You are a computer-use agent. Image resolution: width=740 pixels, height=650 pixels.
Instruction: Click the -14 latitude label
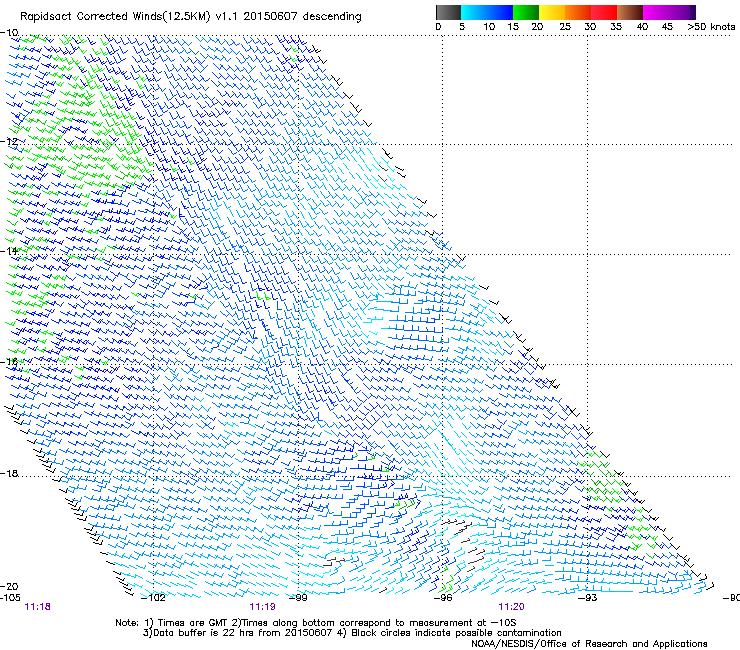9,251
